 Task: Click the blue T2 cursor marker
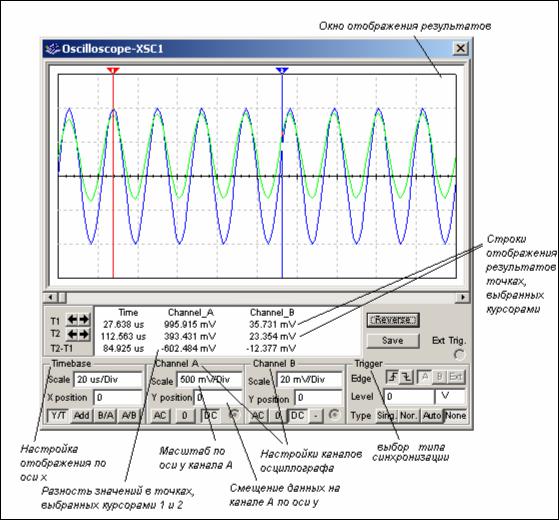click(x=282, y=71)
